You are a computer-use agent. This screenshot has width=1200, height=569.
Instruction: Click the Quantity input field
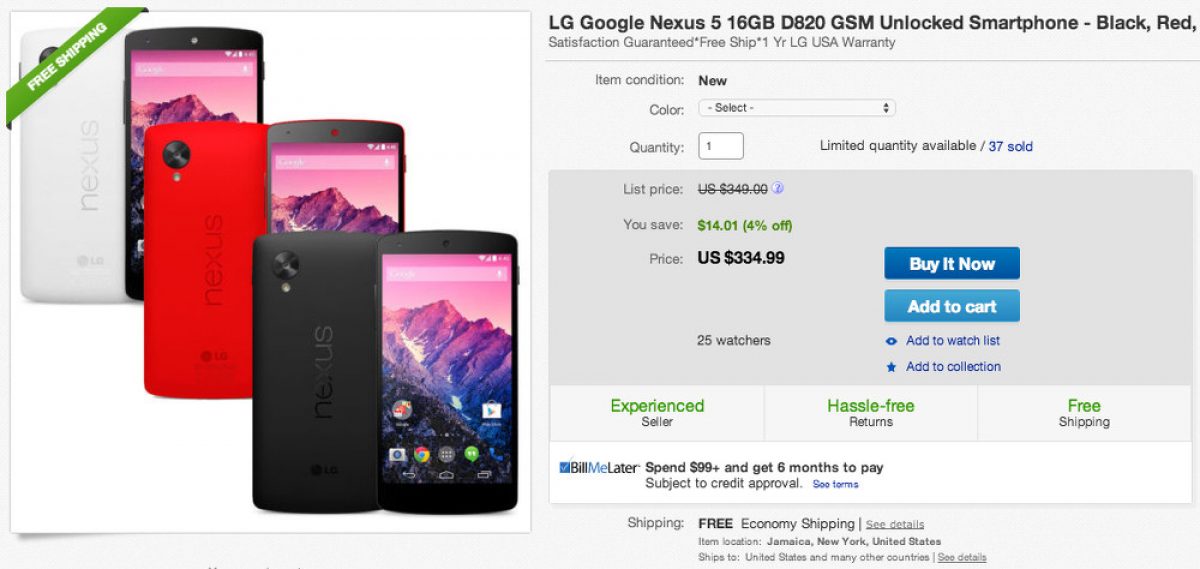point(720,146)
